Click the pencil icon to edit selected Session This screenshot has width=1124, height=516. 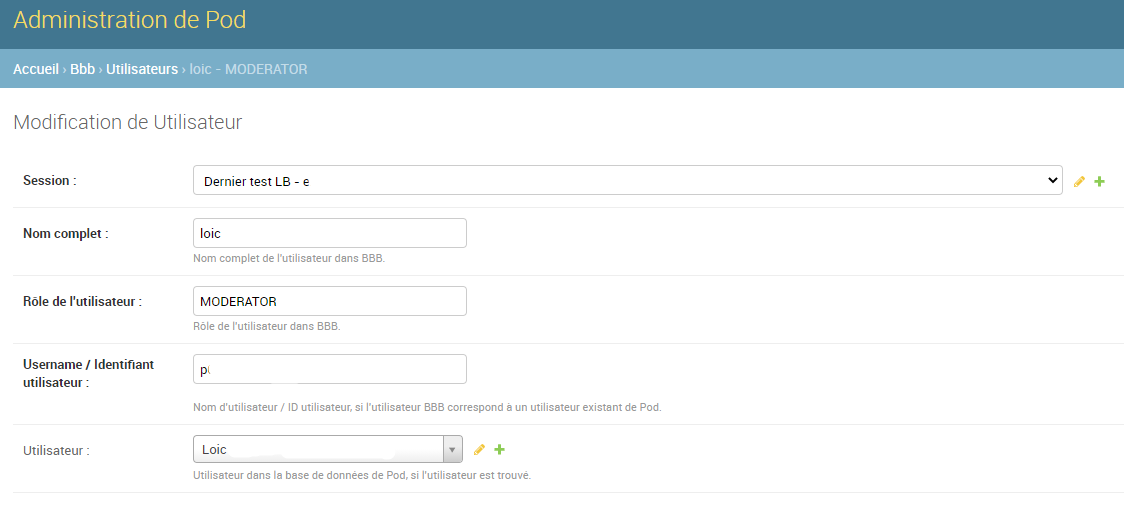point(1079,182)
